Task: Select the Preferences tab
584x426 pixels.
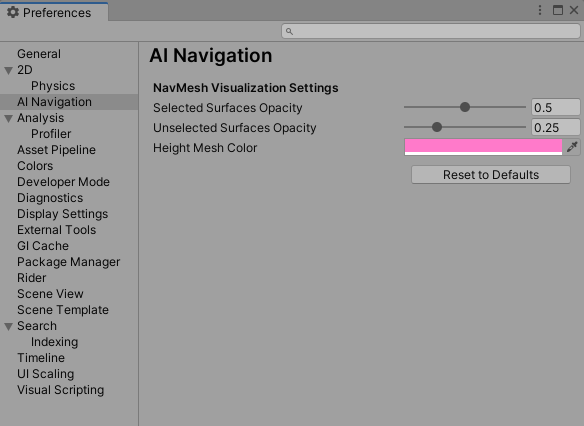Action: click(x=54, y=12)
